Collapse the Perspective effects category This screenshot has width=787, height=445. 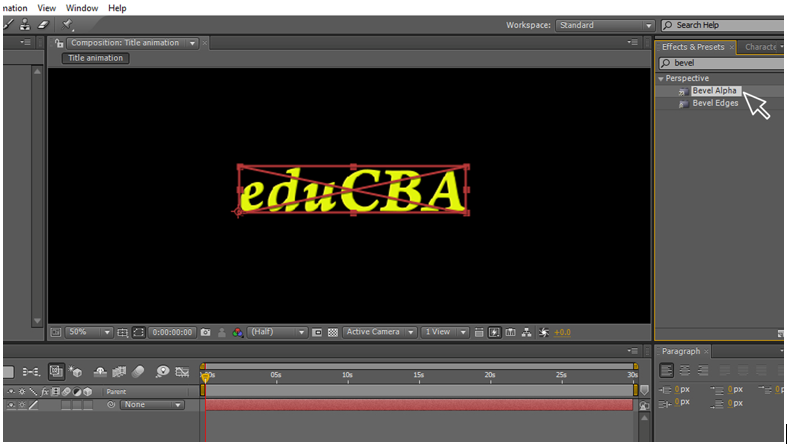pyautogui.click(x=661, y=79)
